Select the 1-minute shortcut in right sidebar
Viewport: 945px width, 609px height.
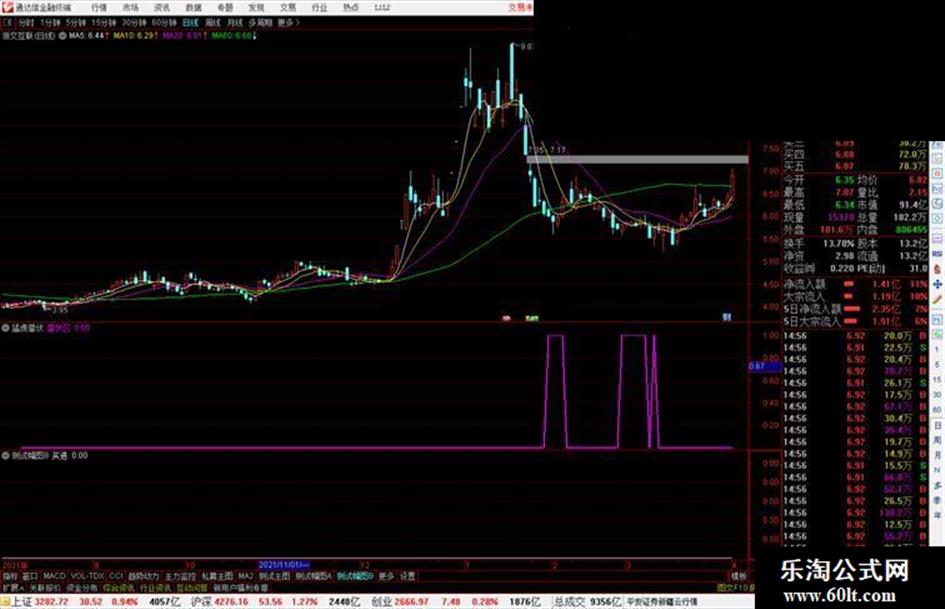(937, 350)
